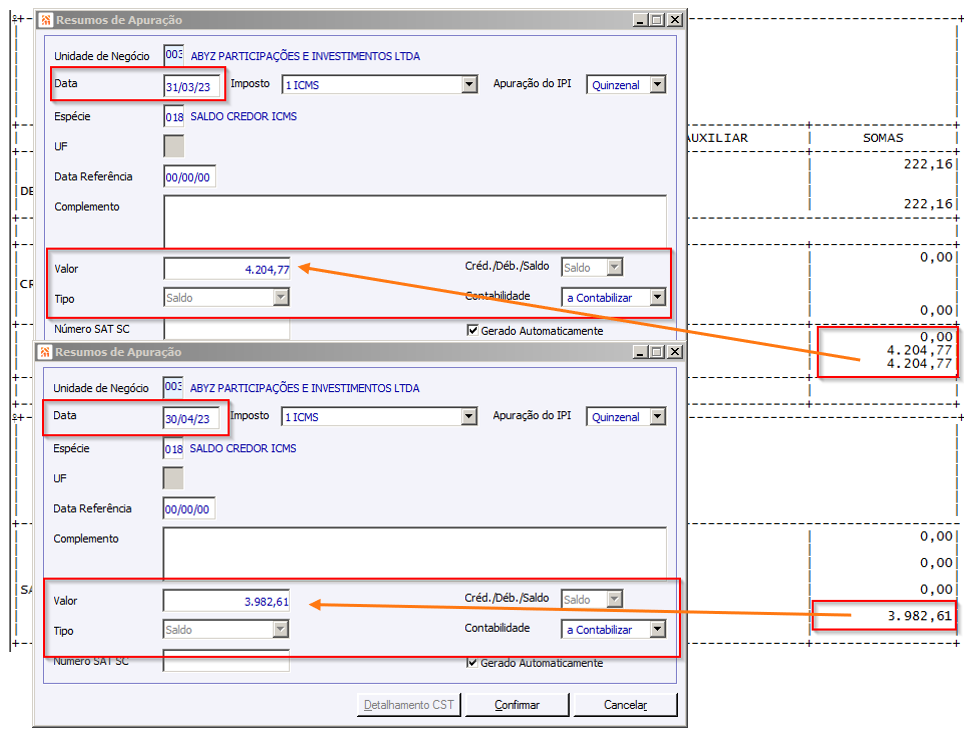Click the Data field showing 30/04/23
This screenshot has height=733, width=967.
[191, 419]
